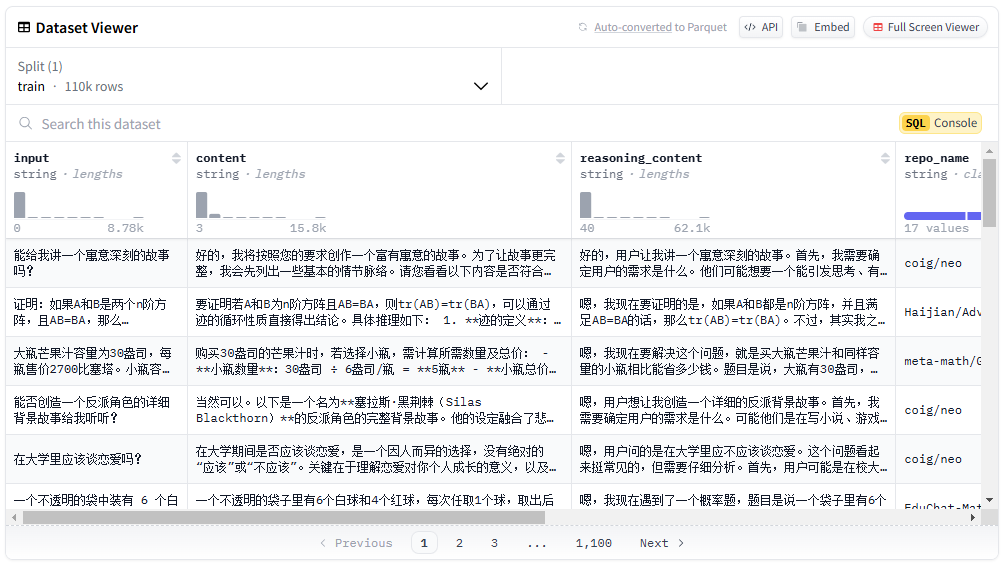The width and height of the screenshot is (1004, 565).
Task: Select the input cell starting 能给我讲一个寓意深刻的故事
Action: 97,263
